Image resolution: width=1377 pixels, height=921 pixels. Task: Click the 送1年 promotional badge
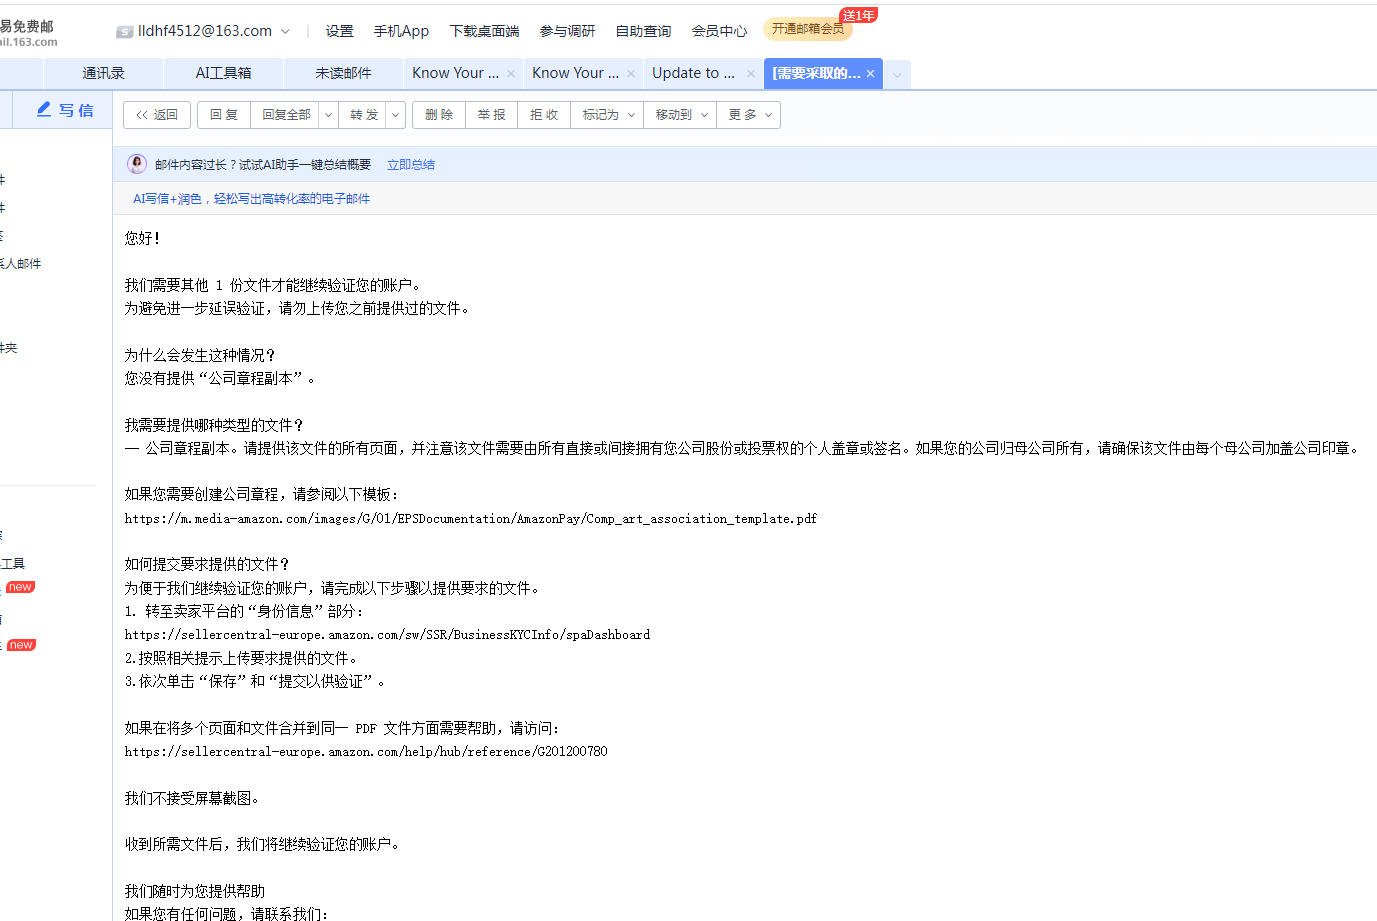click(858, 15)
